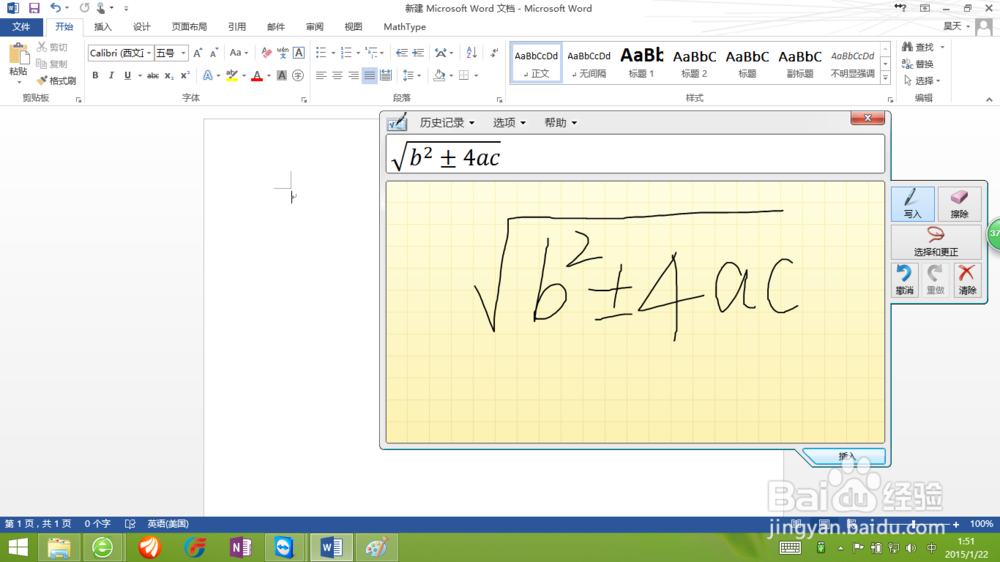Click the Align left icon

(x=321, y=75)
